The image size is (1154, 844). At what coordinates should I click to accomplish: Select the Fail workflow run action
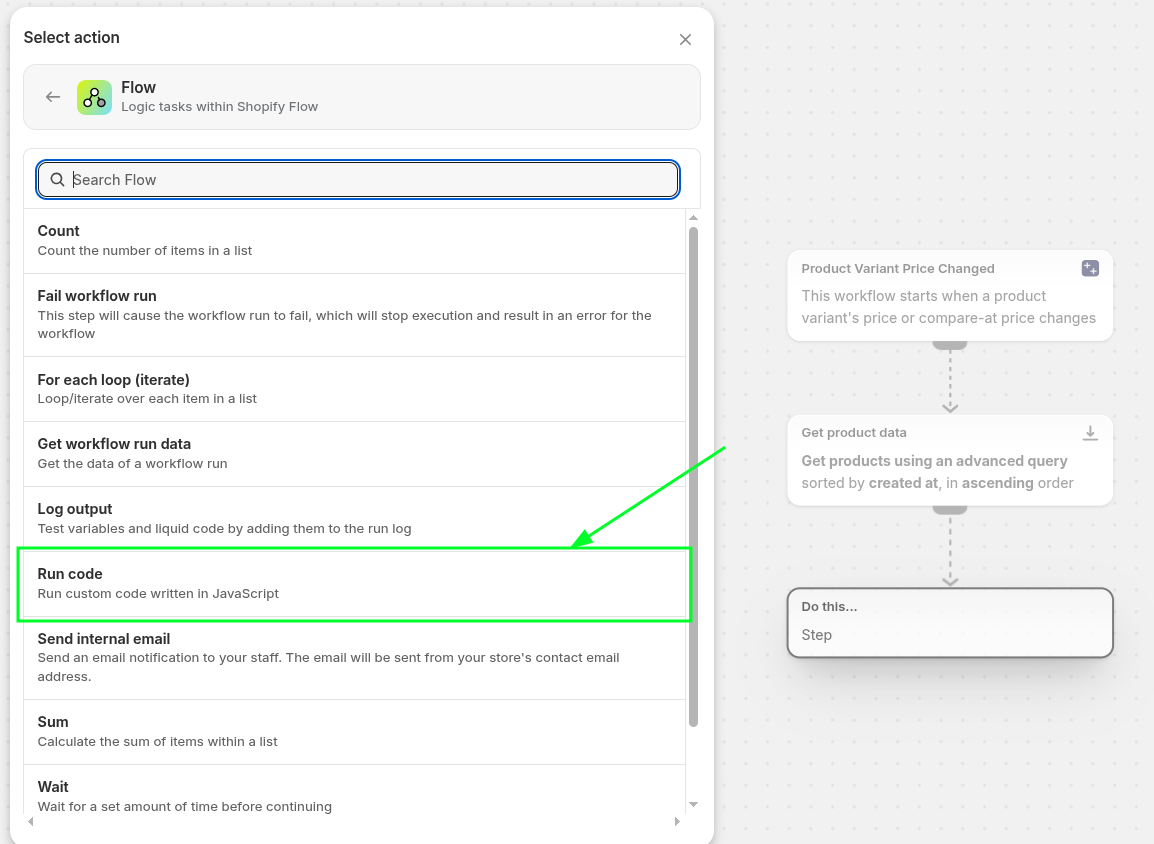point(354,314)
